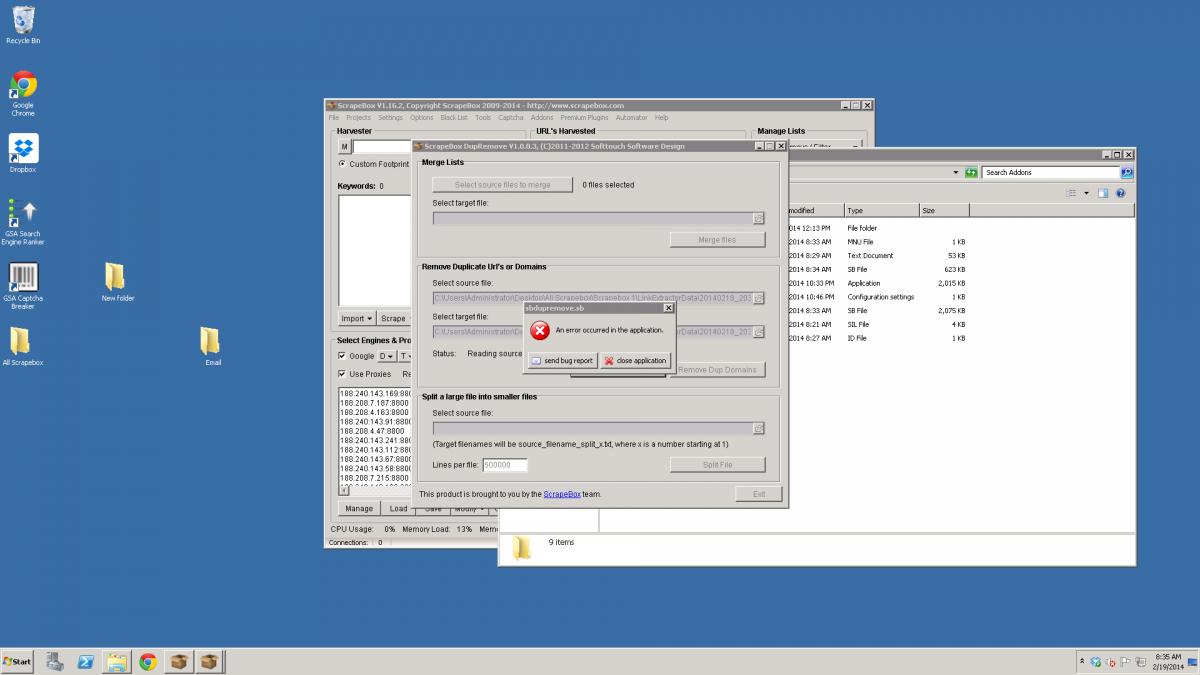The image size is (1200, 675).
Task: Click the Split File button
Action: point(717,465)
